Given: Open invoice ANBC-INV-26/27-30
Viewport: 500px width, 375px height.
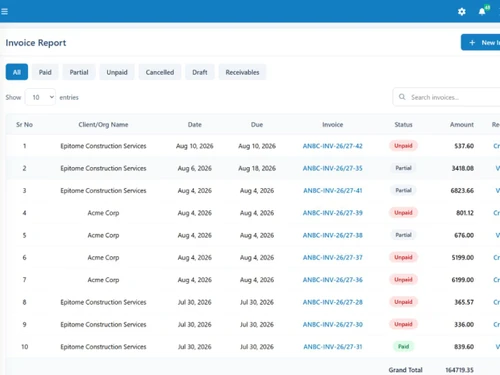Looking at the screenshot, I should coord(332,325).
